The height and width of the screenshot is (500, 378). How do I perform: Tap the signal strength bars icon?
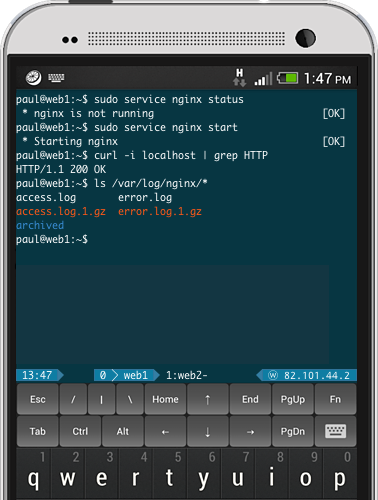(263, 79)
